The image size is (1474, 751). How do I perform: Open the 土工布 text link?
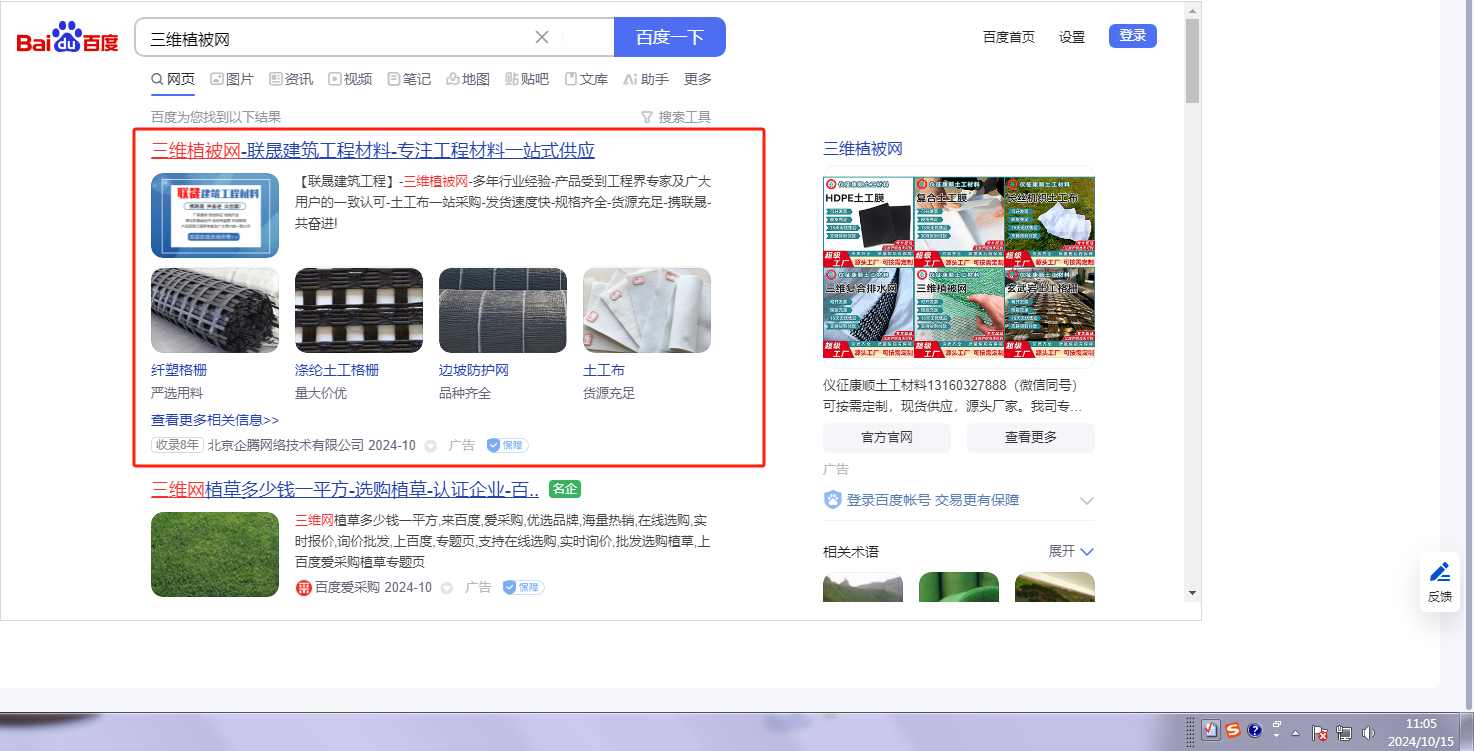[604, 370]
